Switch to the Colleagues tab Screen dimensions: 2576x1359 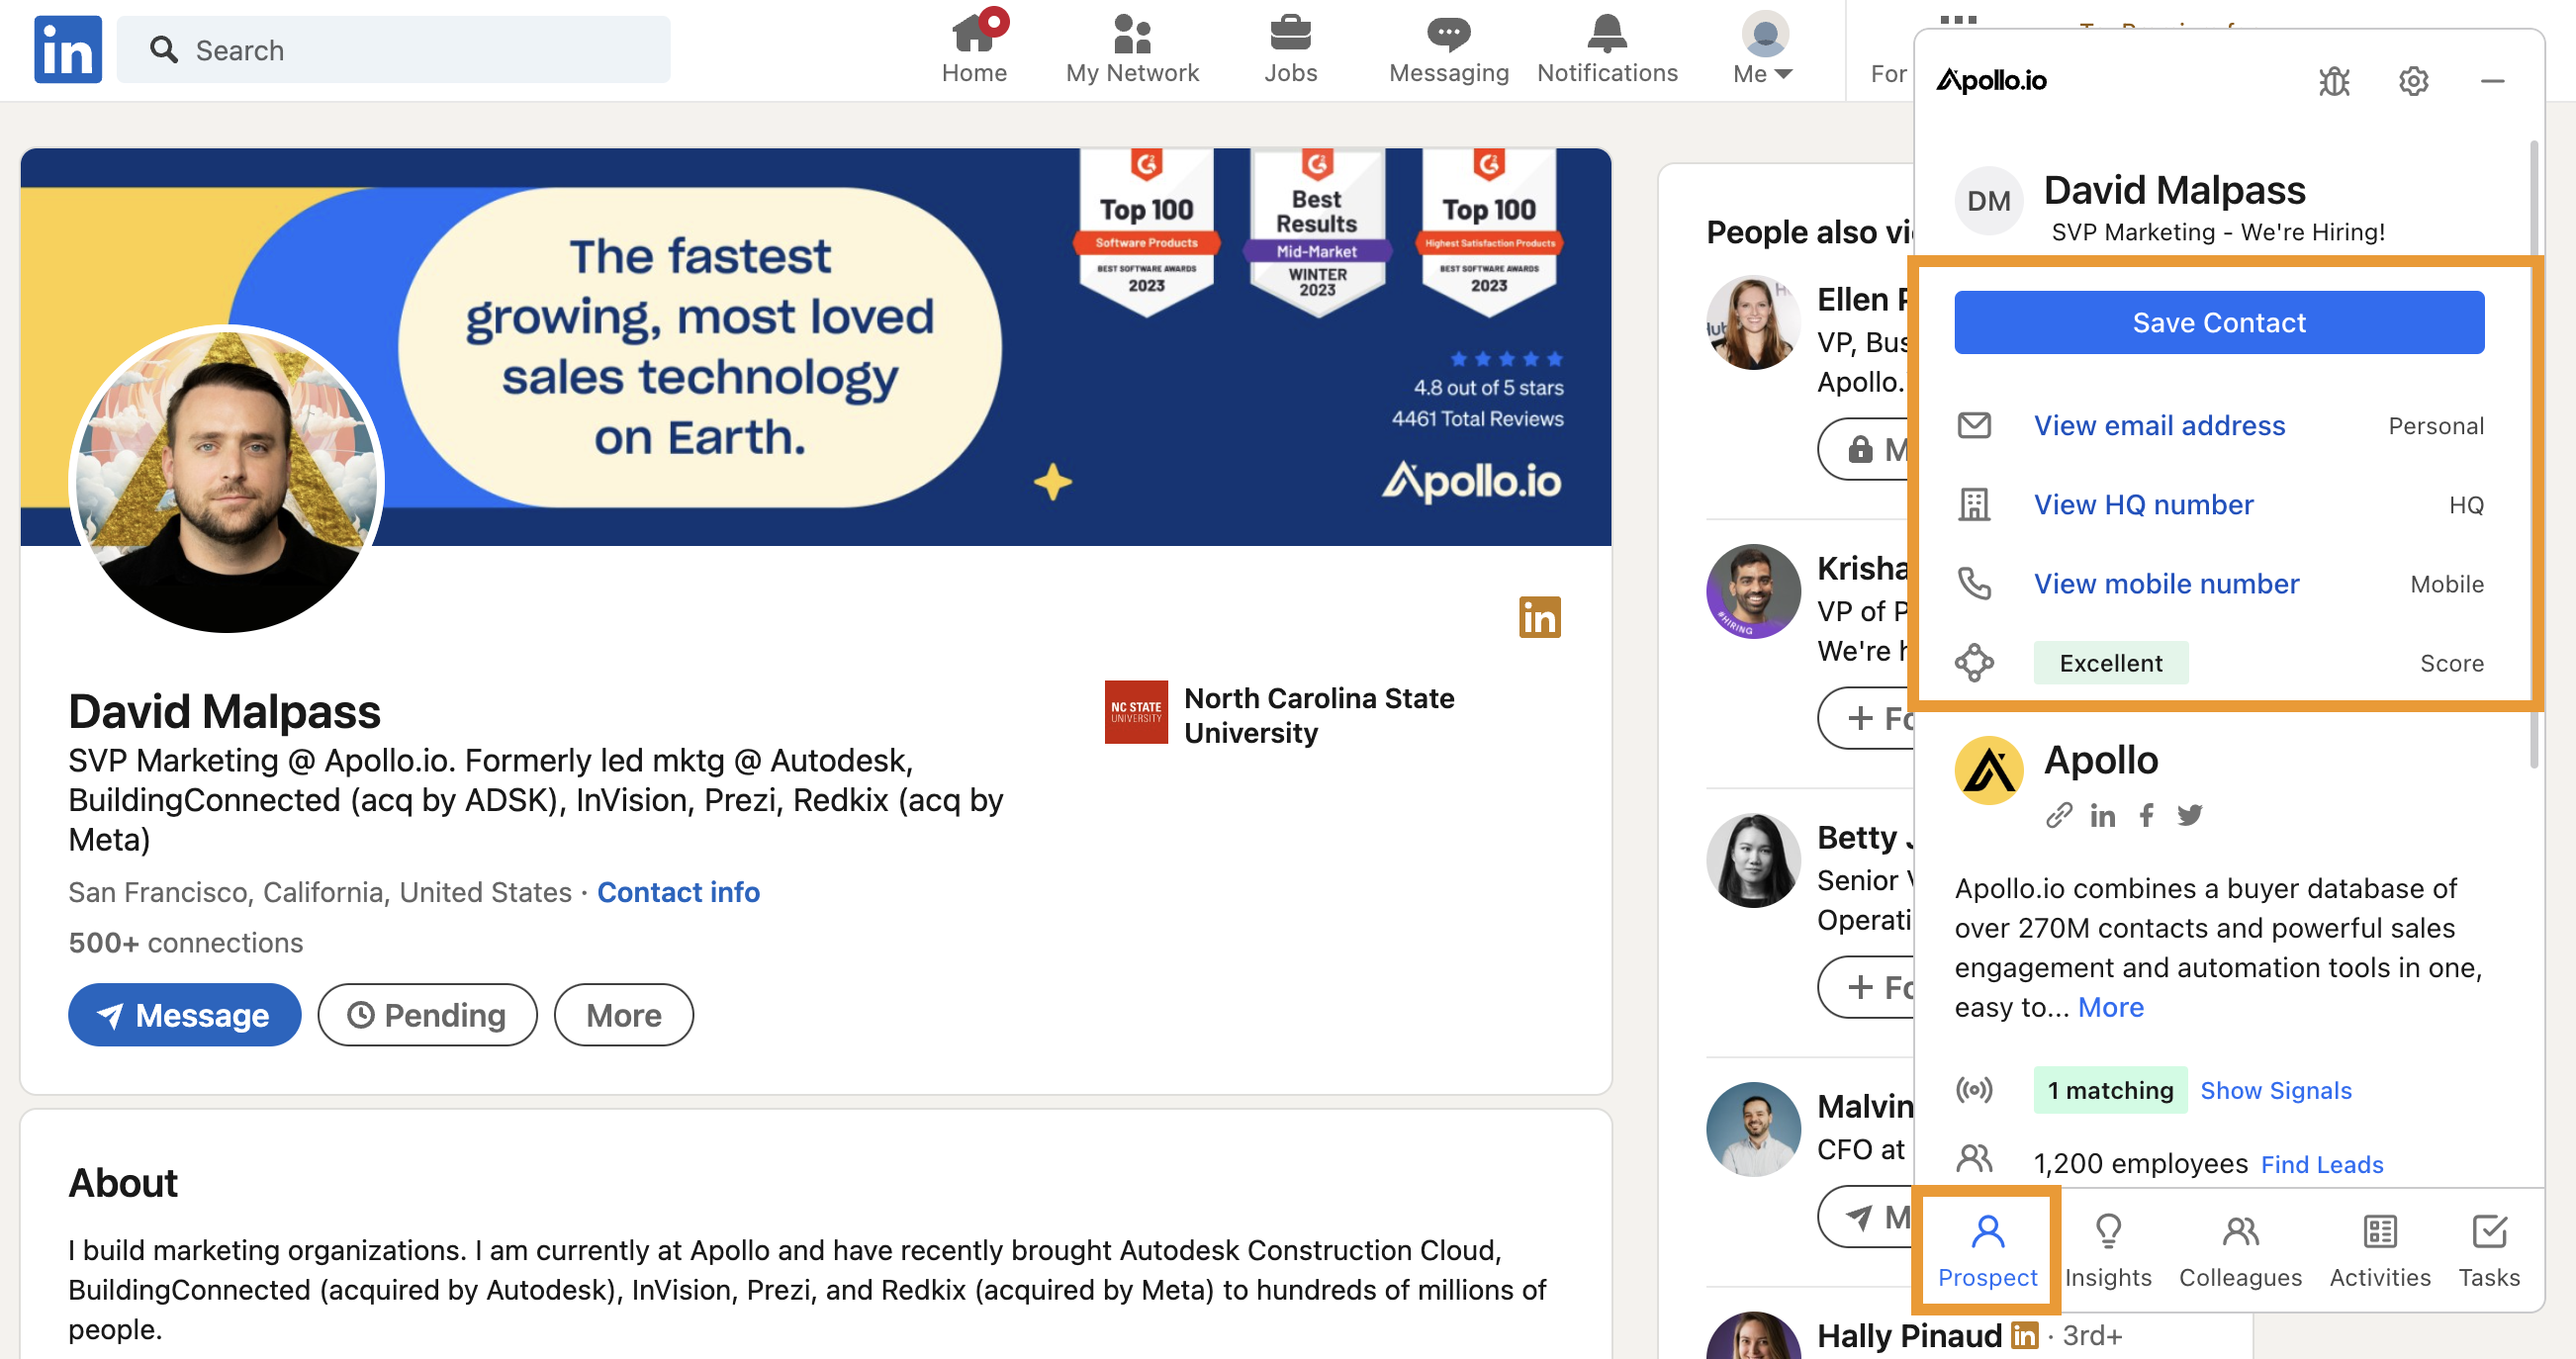click(x=2239, y=1250)
